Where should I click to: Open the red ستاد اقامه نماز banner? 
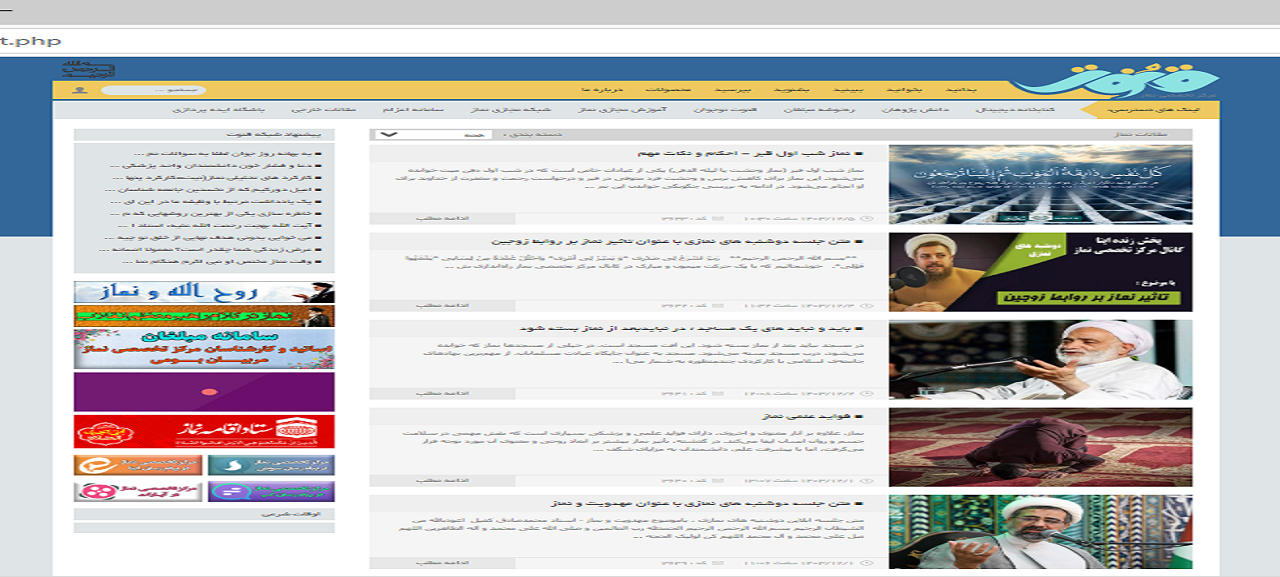click(204, 431)
